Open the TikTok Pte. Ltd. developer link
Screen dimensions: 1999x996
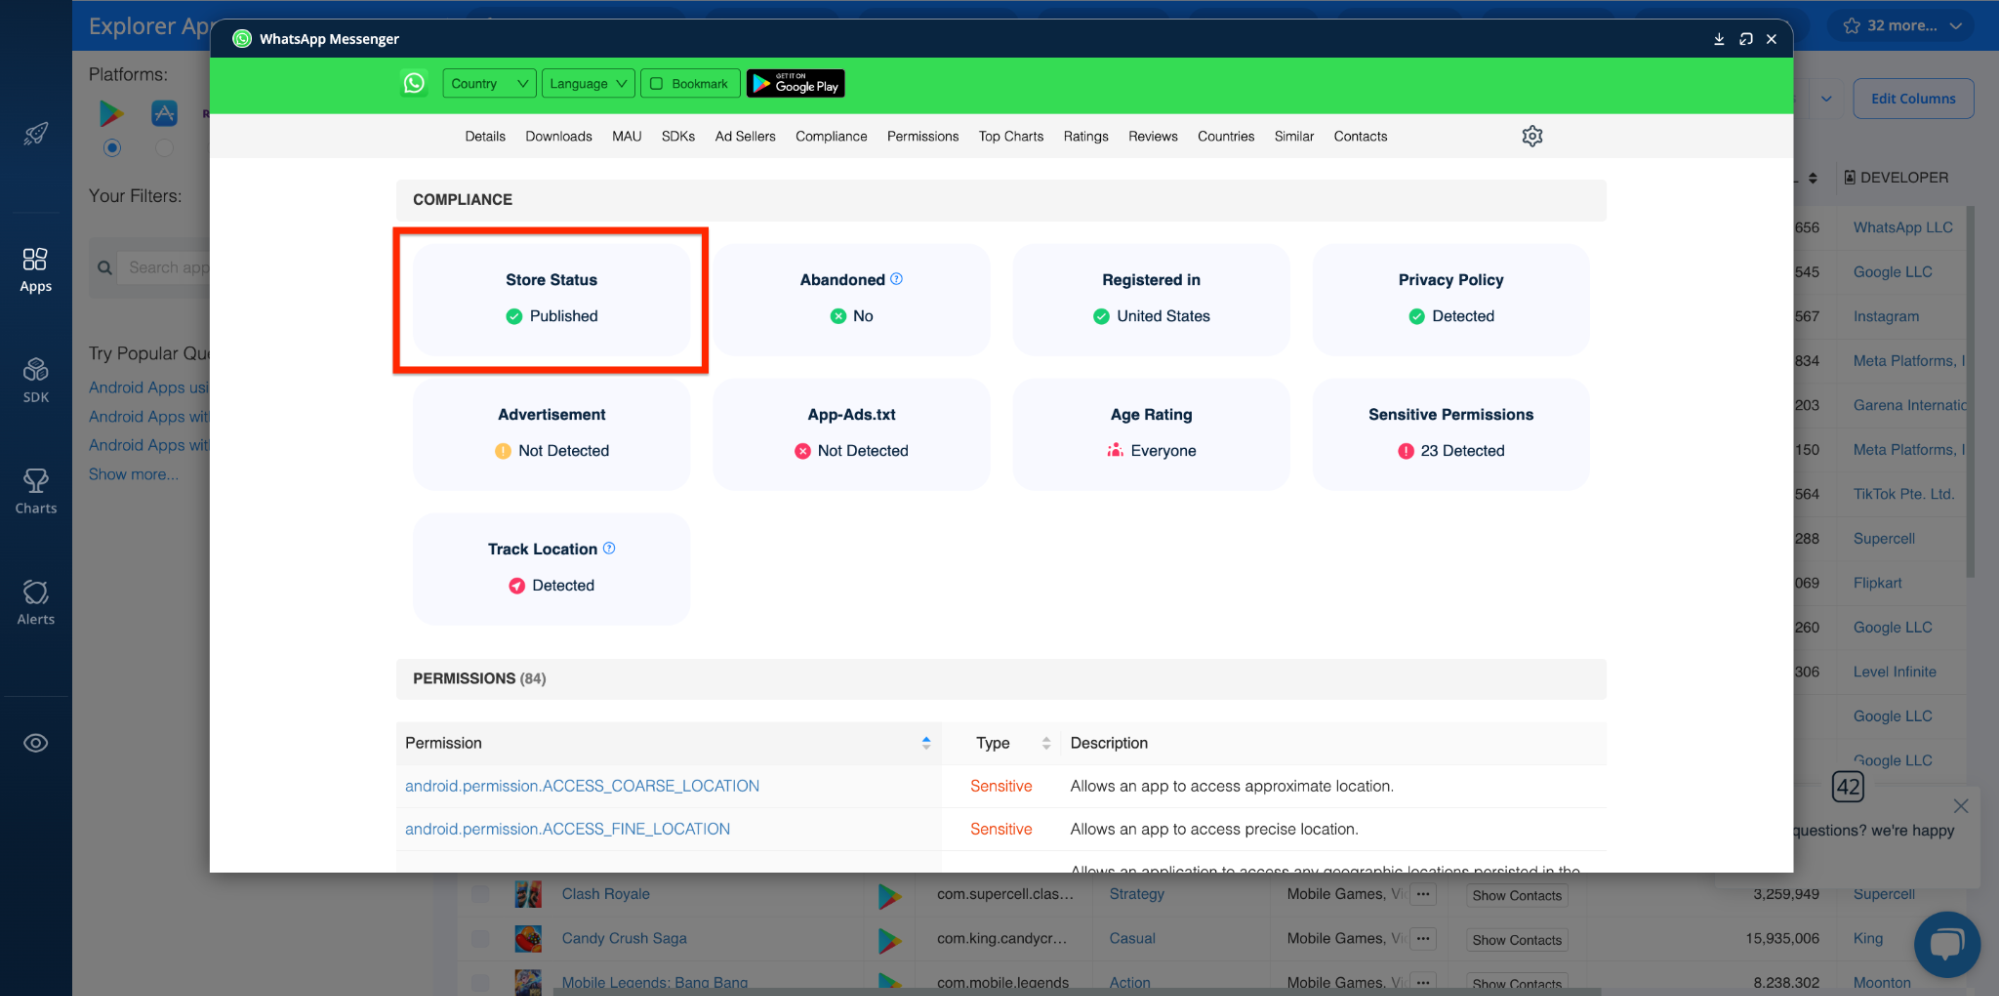(1903, 494)
